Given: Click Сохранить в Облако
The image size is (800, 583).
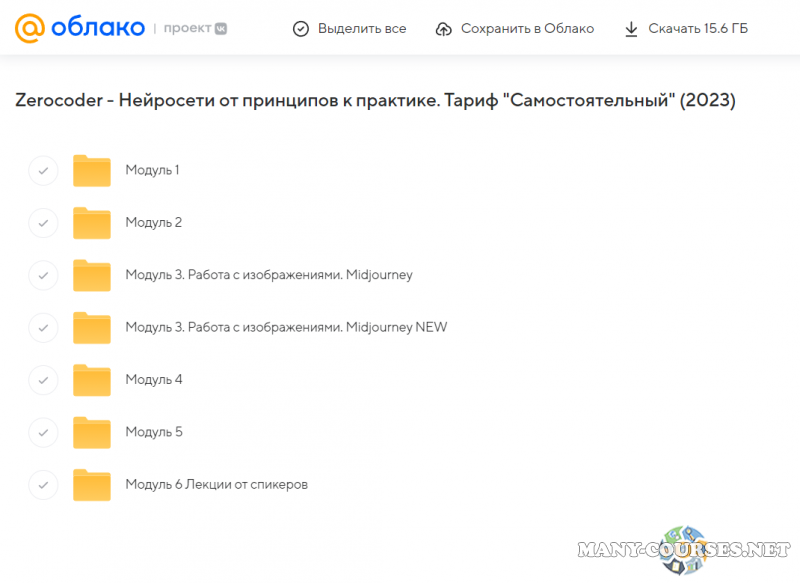Looking at the screenshot, I should click(527, 29).
